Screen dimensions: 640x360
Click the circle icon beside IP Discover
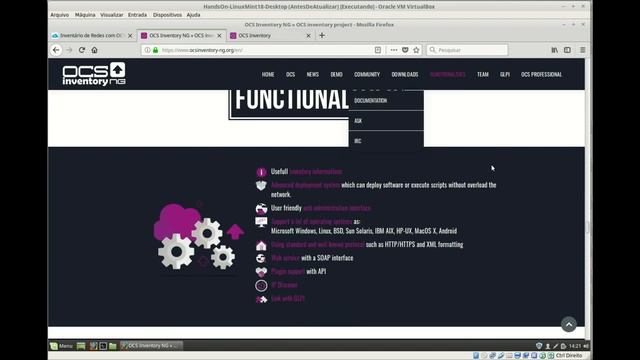261,285
